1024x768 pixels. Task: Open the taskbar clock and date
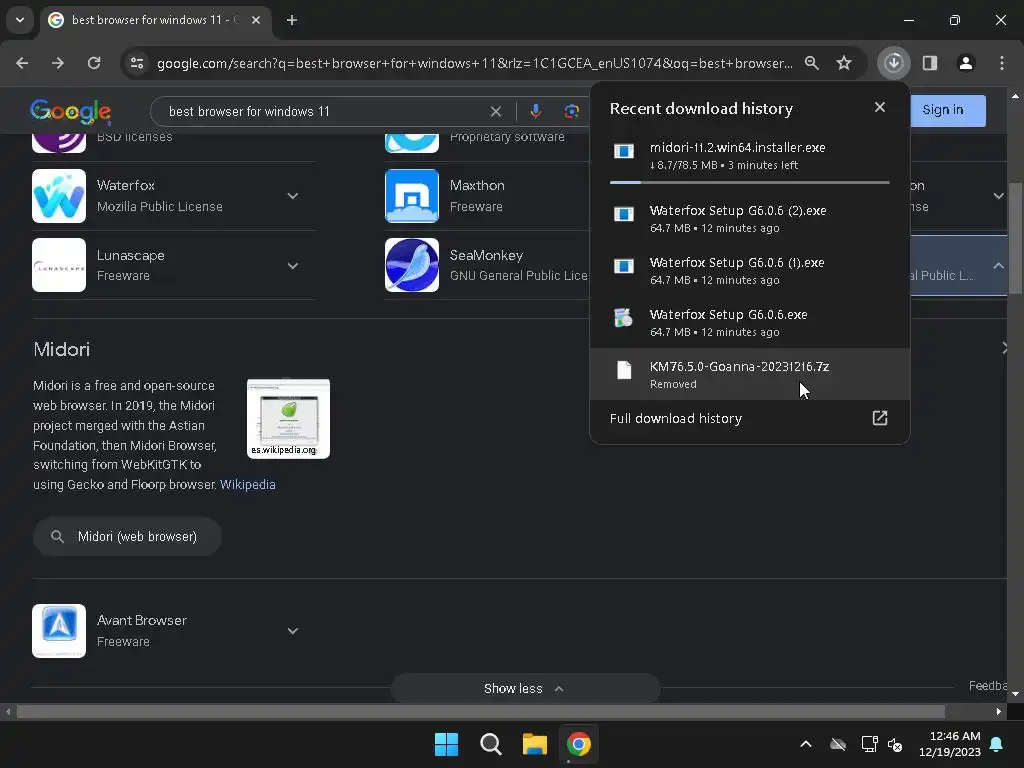pos(950,744)
